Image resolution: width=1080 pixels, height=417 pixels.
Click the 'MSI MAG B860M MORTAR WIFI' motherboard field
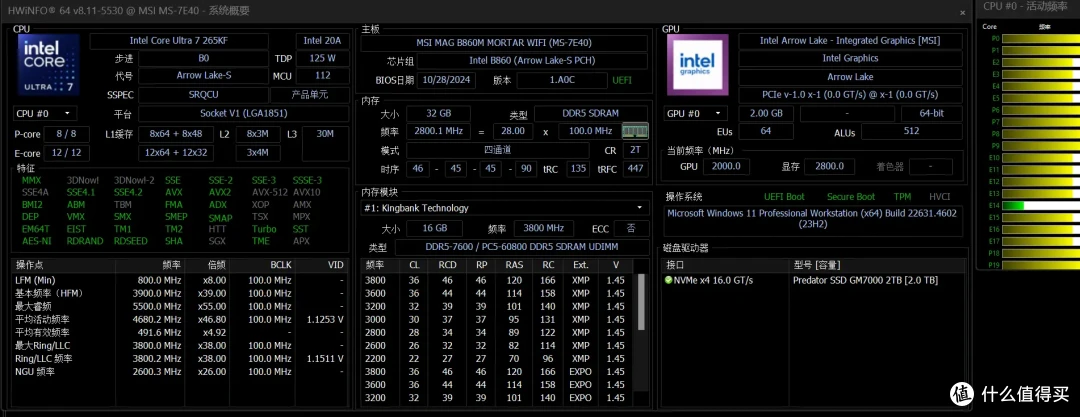504,42
